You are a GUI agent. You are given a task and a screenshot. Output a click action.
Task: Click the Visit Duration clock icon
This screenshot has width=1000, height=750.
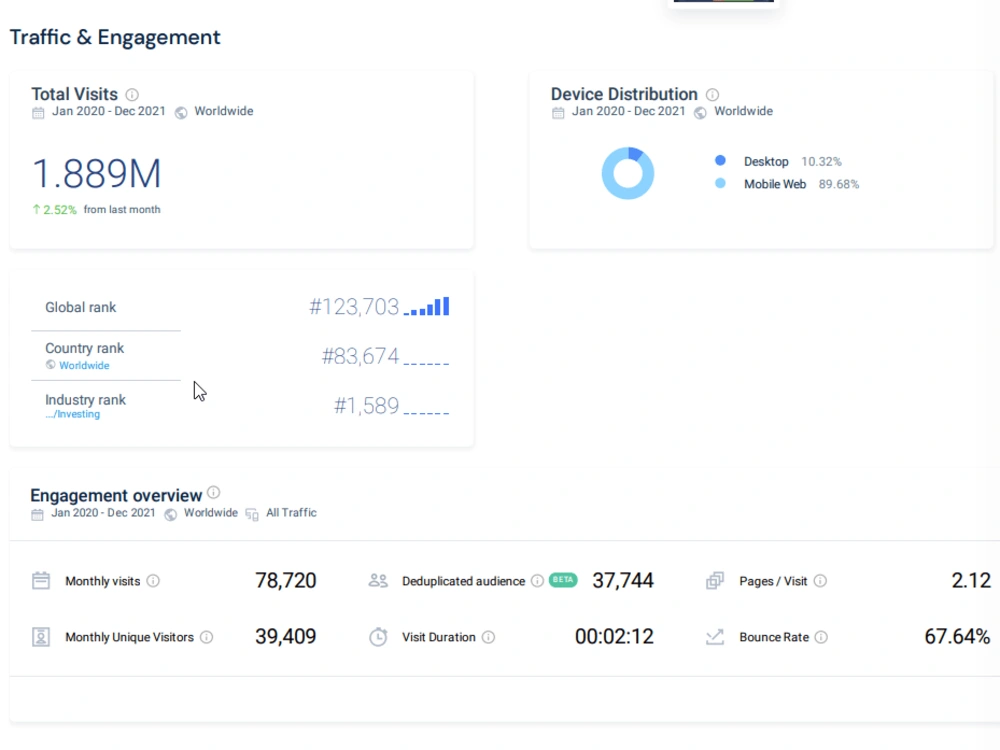click(378, 636)
